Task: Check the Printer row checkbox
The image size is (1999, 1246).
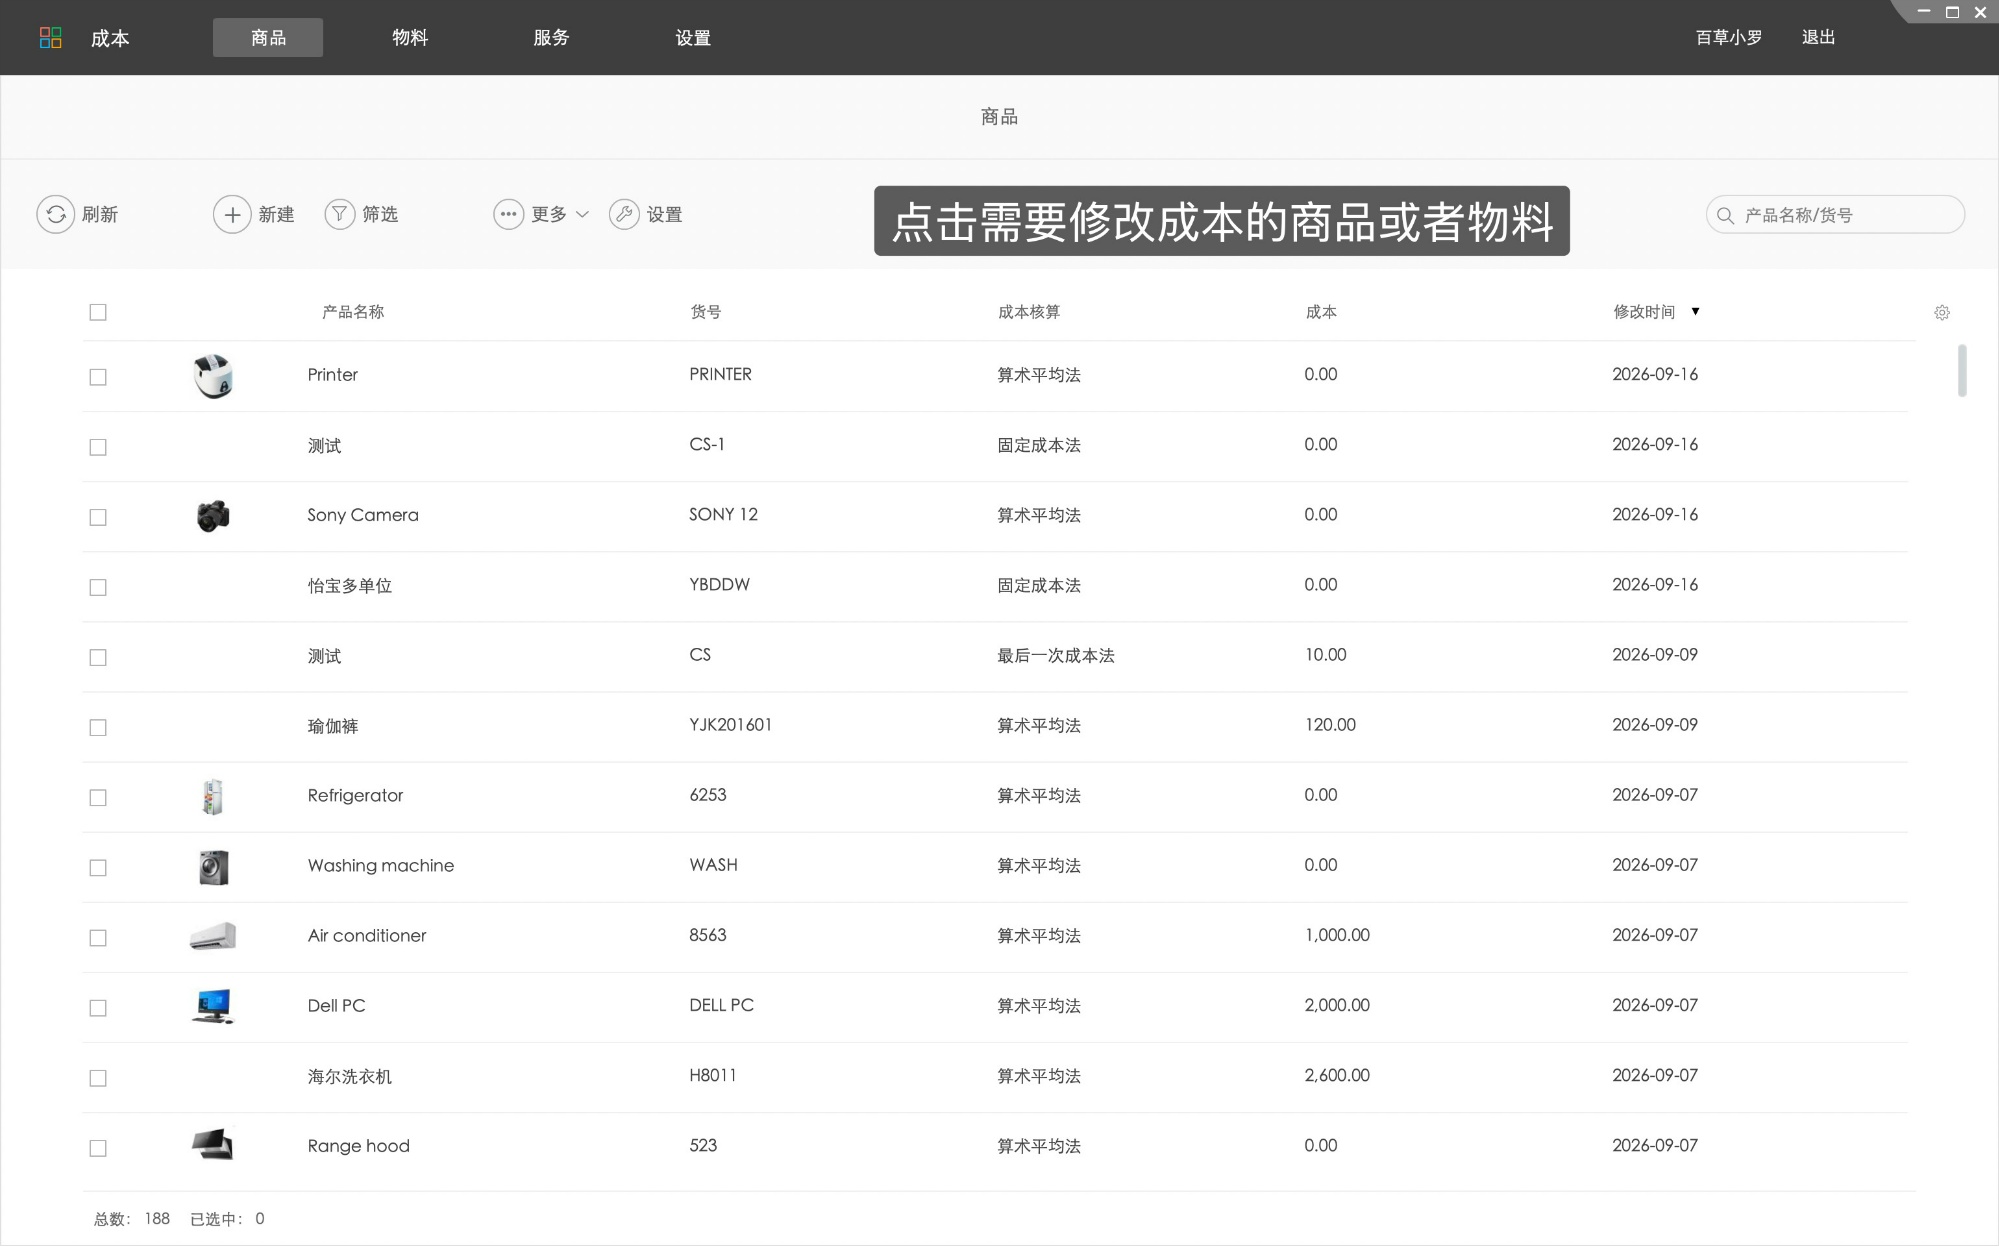Action: [98, 377]
